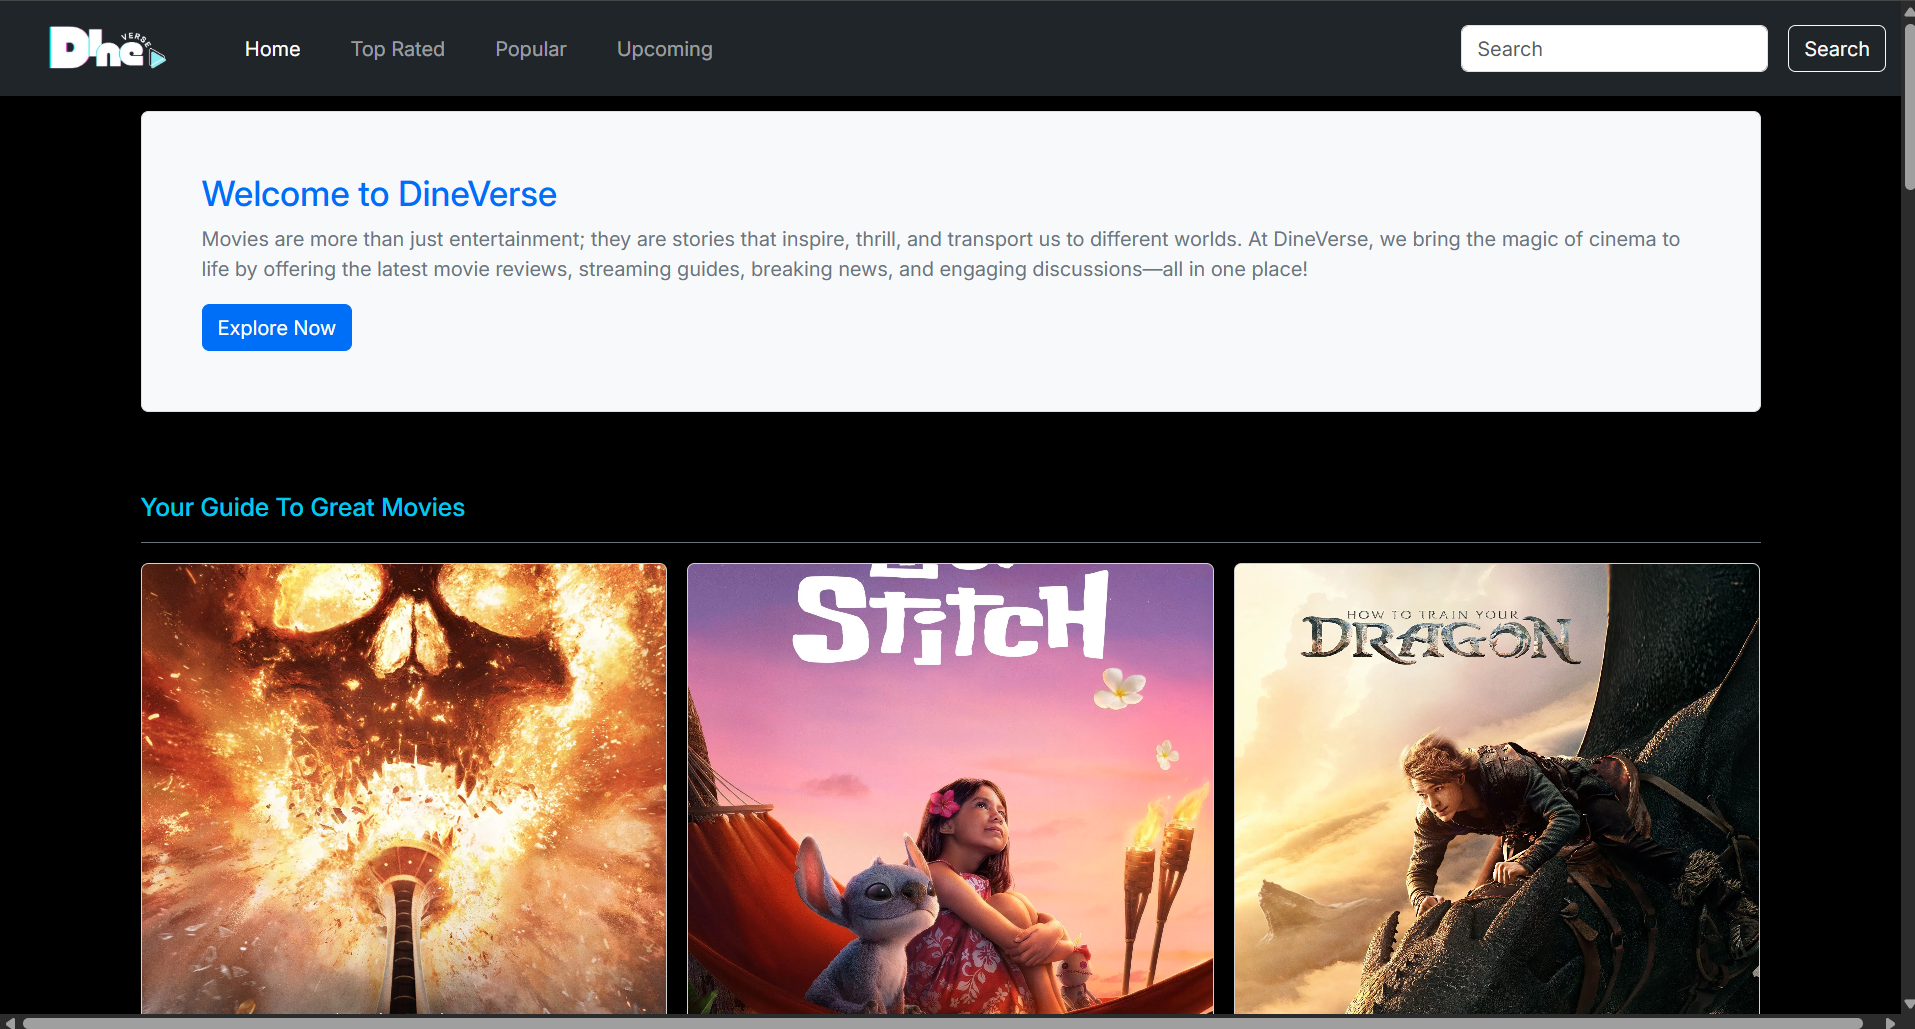Go to Top Rated movies
The height and width of the screenshot is (1029, 1915).
pos(398,49)
